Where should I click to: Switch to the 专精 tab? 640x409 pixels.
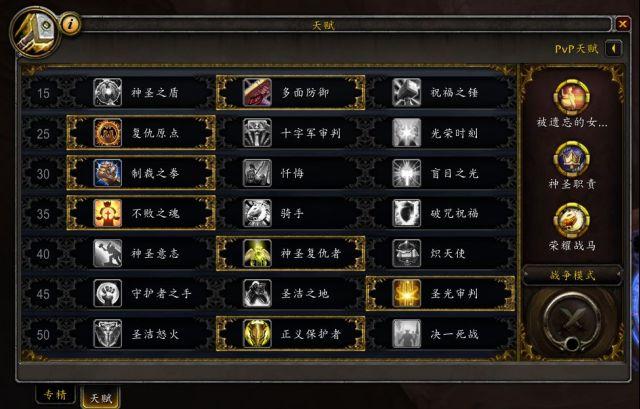pyautogui.click(x=56, y=395)
